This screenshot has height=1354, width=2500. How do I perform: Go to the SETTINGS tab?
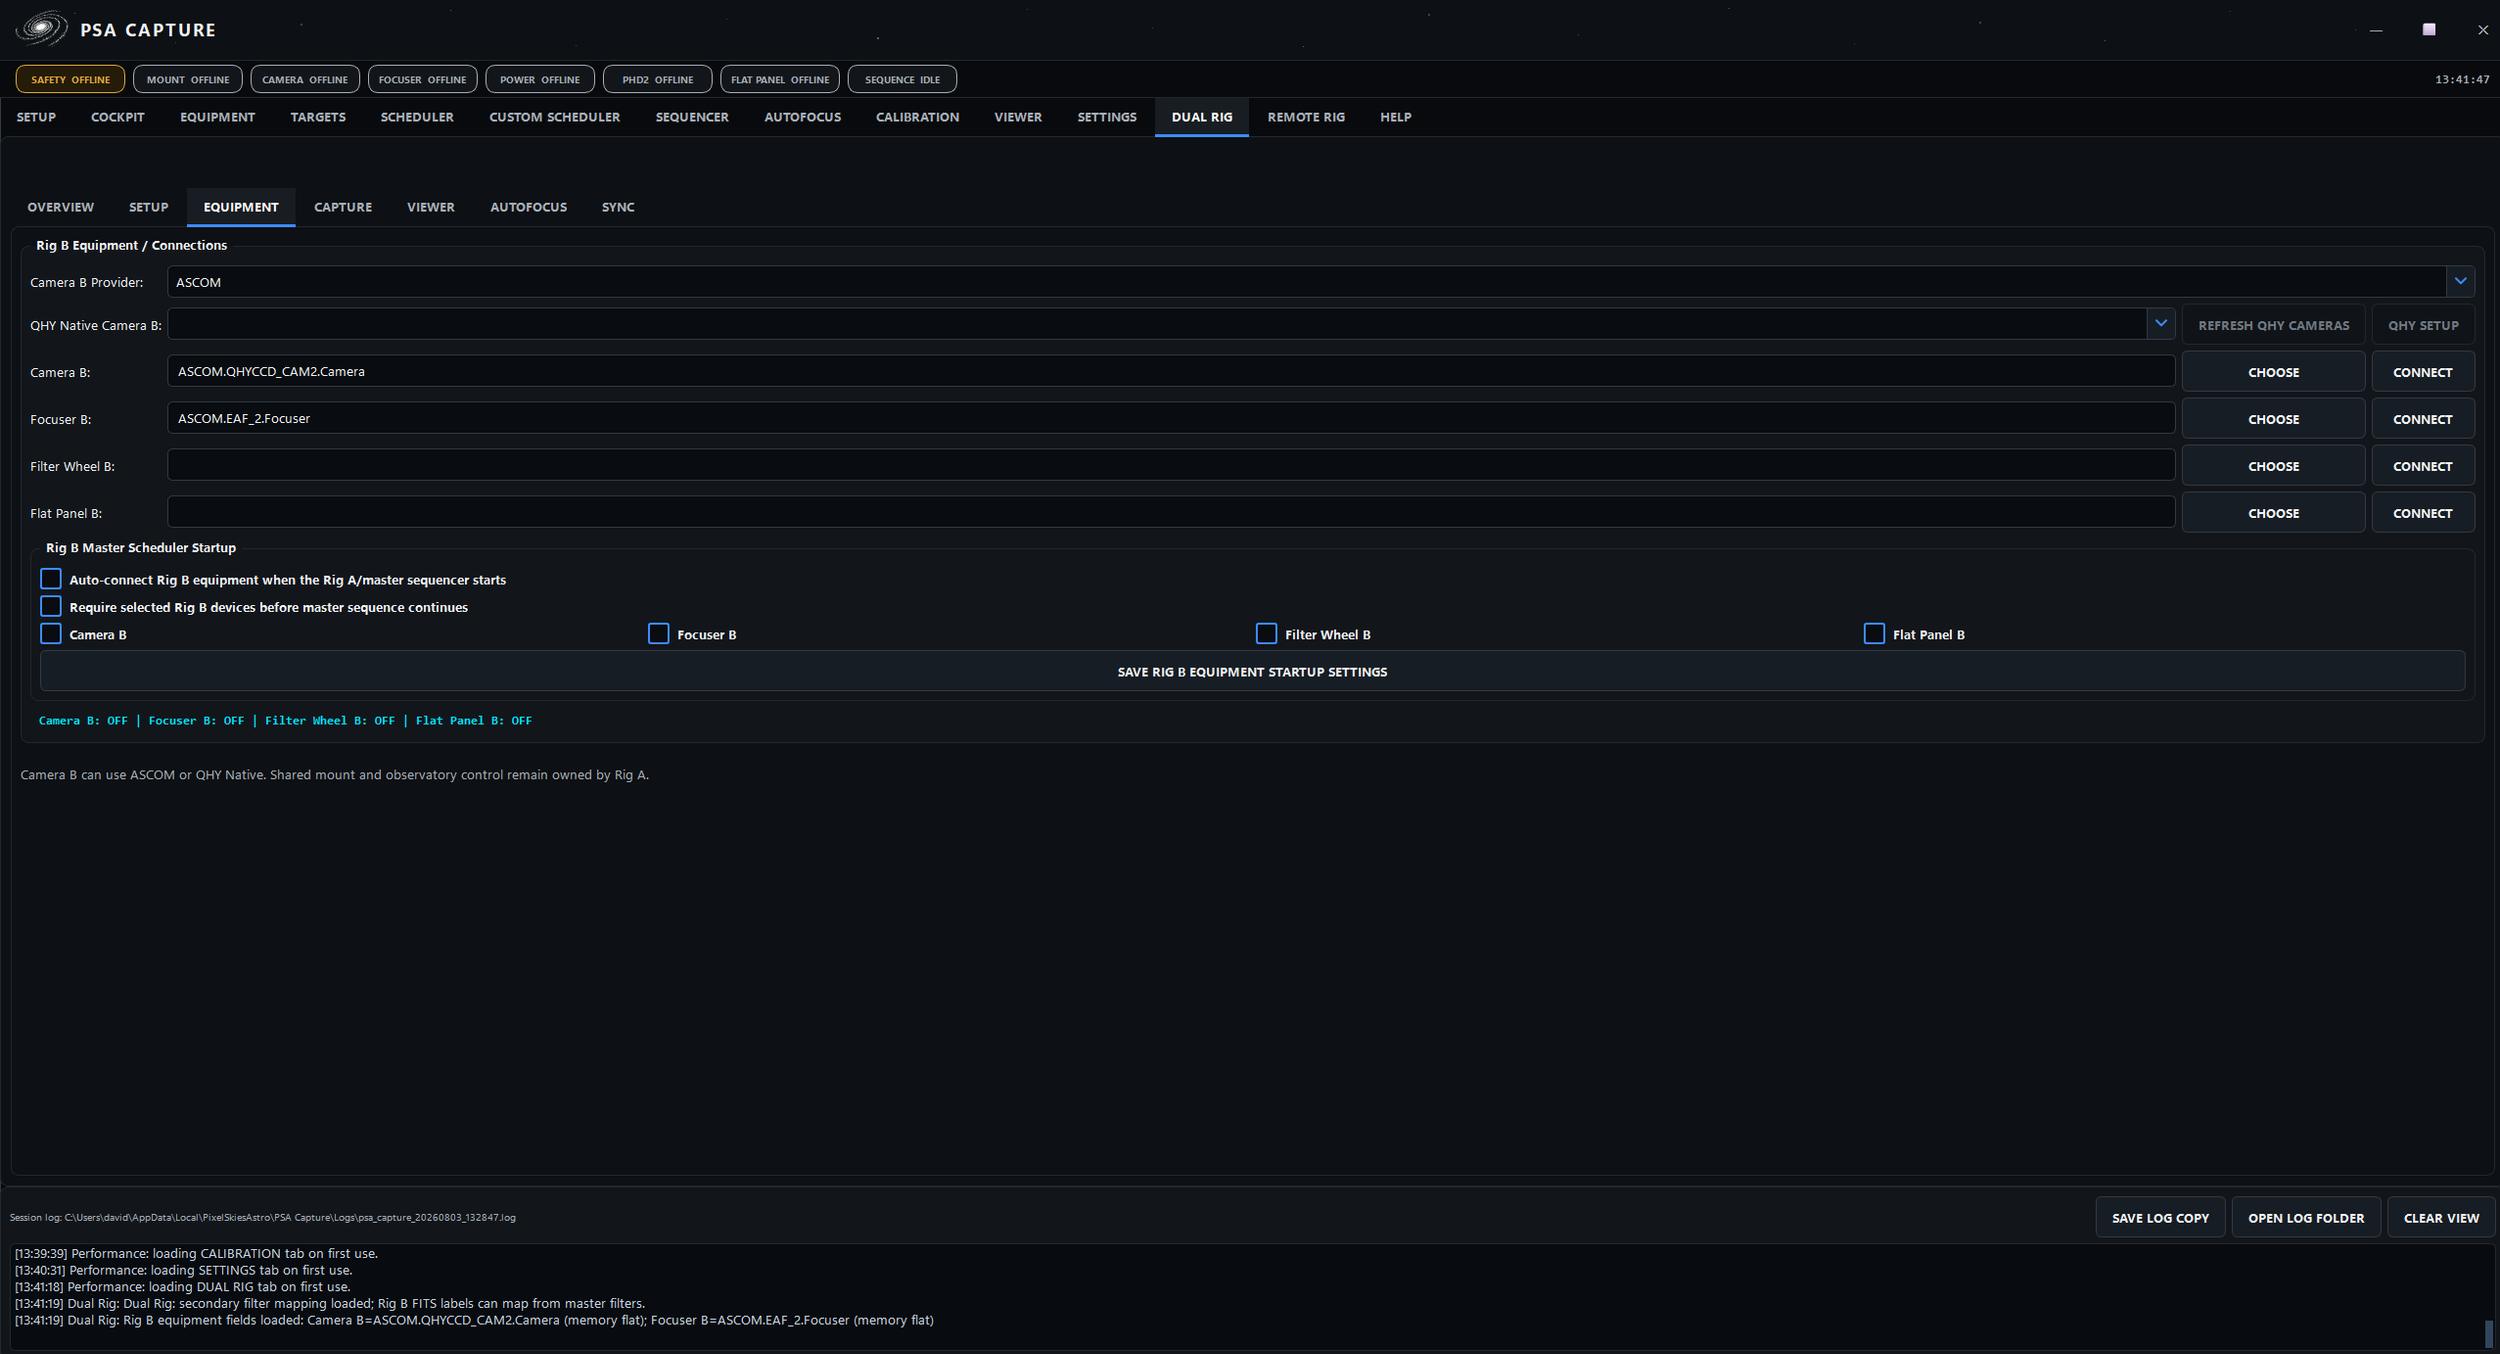[1106, 117]
